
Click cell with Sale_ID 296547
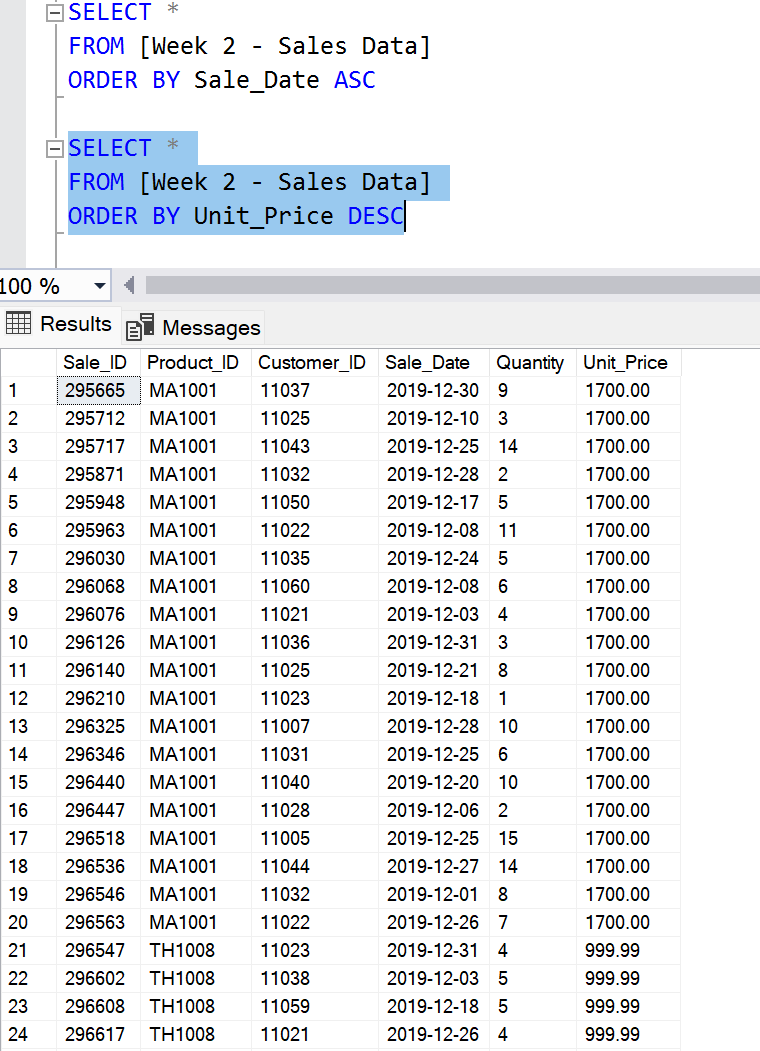(x=99, y=950)
